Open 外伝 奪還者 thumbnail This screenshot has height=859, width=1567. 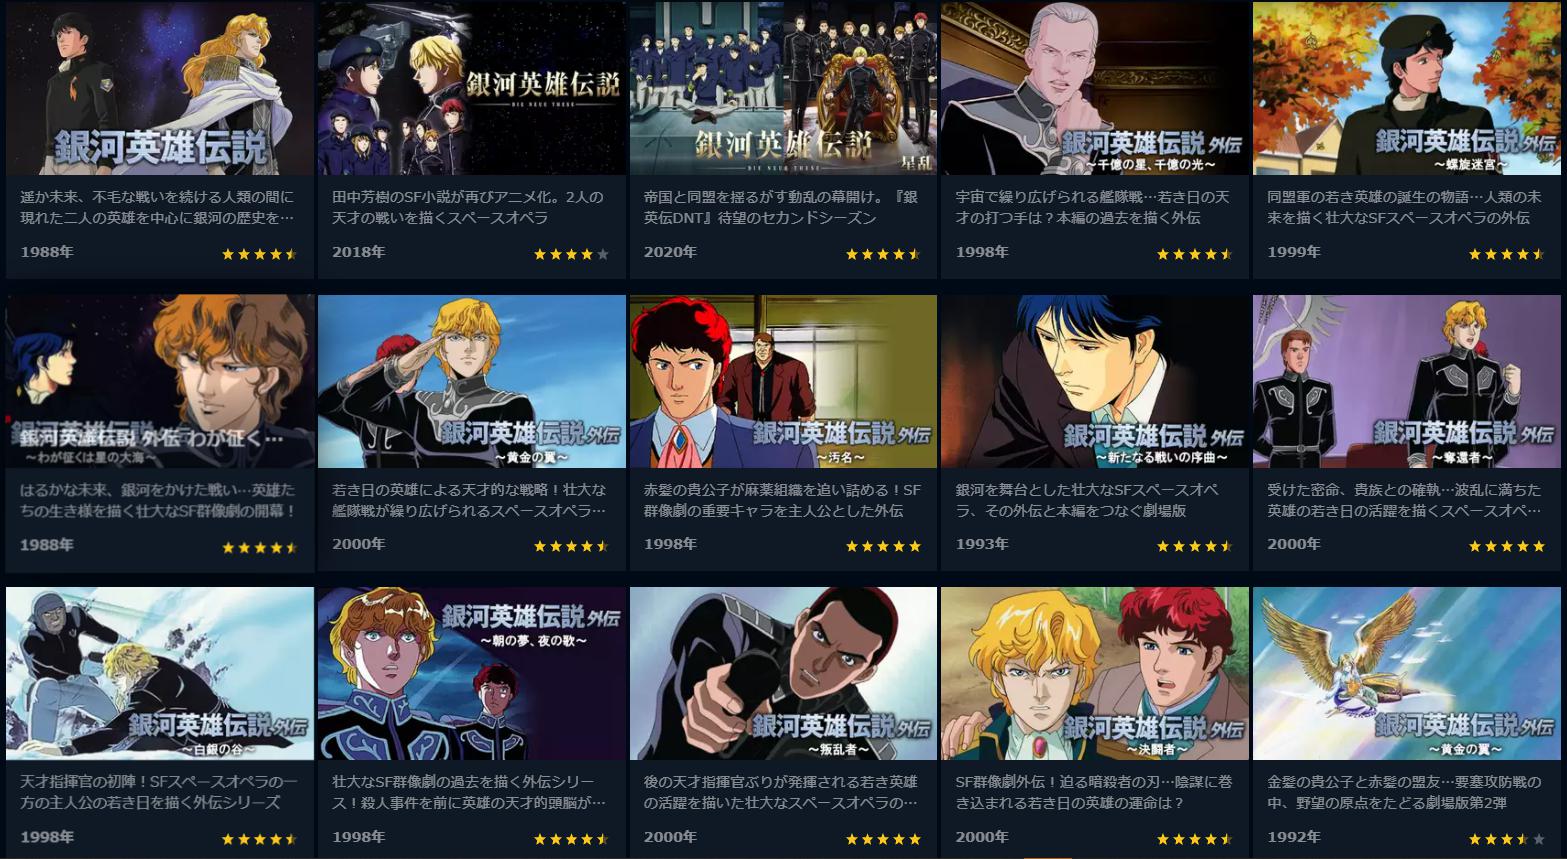[1407, 381]
